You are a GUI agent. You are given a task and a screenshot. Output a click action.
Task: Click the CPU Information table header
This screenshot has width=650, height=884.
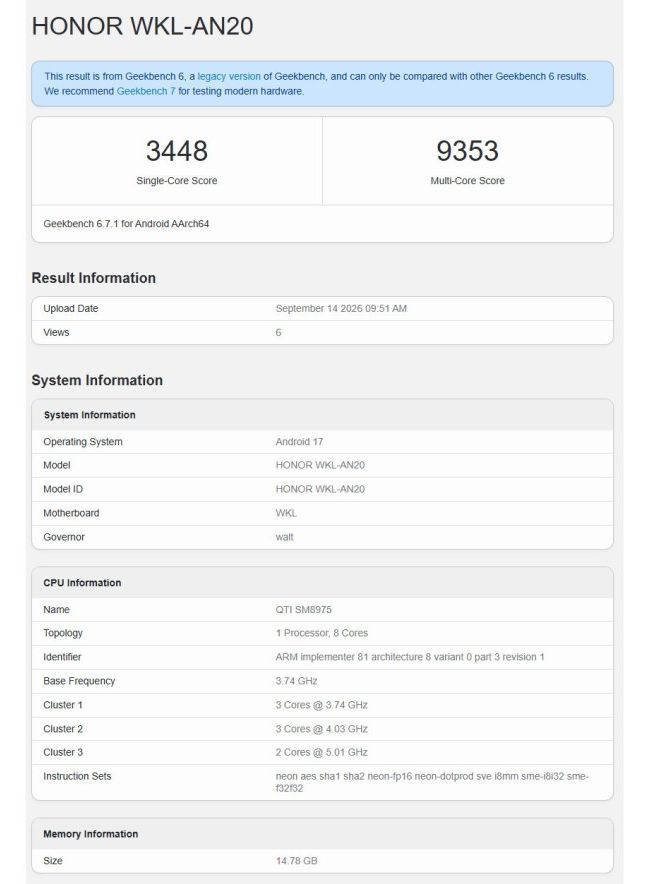click(82, 583)
